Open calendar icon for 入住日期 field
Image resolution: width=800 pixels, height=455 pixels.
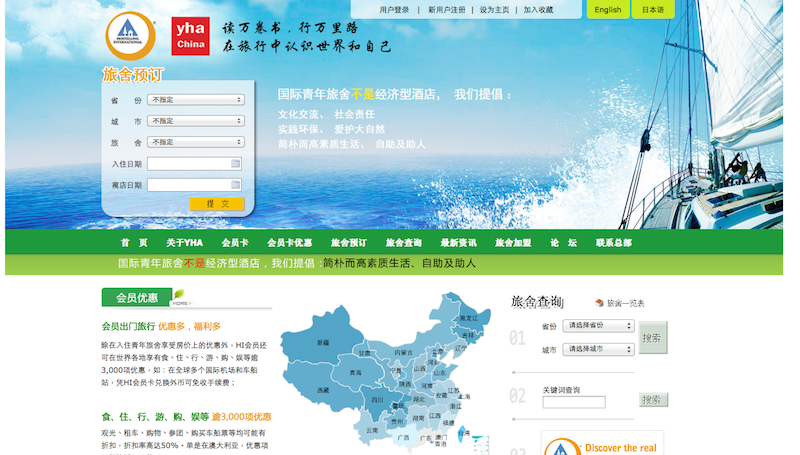point(235,164)
